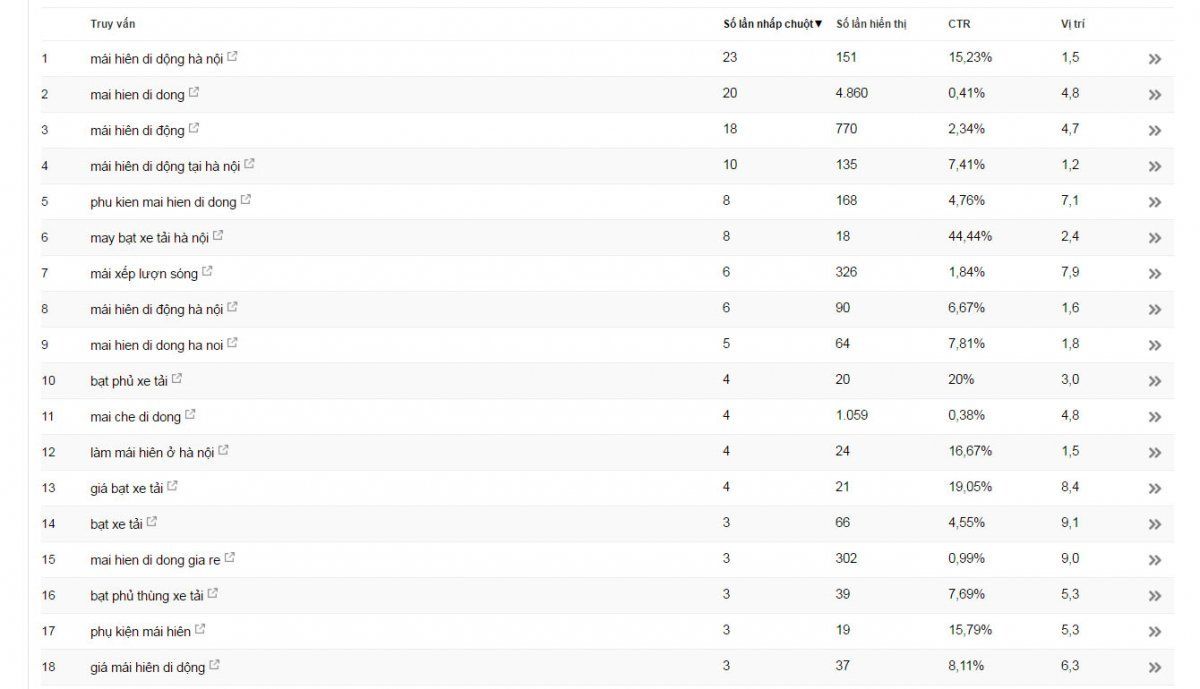Open query 'phu kien mai hien di dong'
This screenshot has height=689, width=1200.
click(163, 202)
